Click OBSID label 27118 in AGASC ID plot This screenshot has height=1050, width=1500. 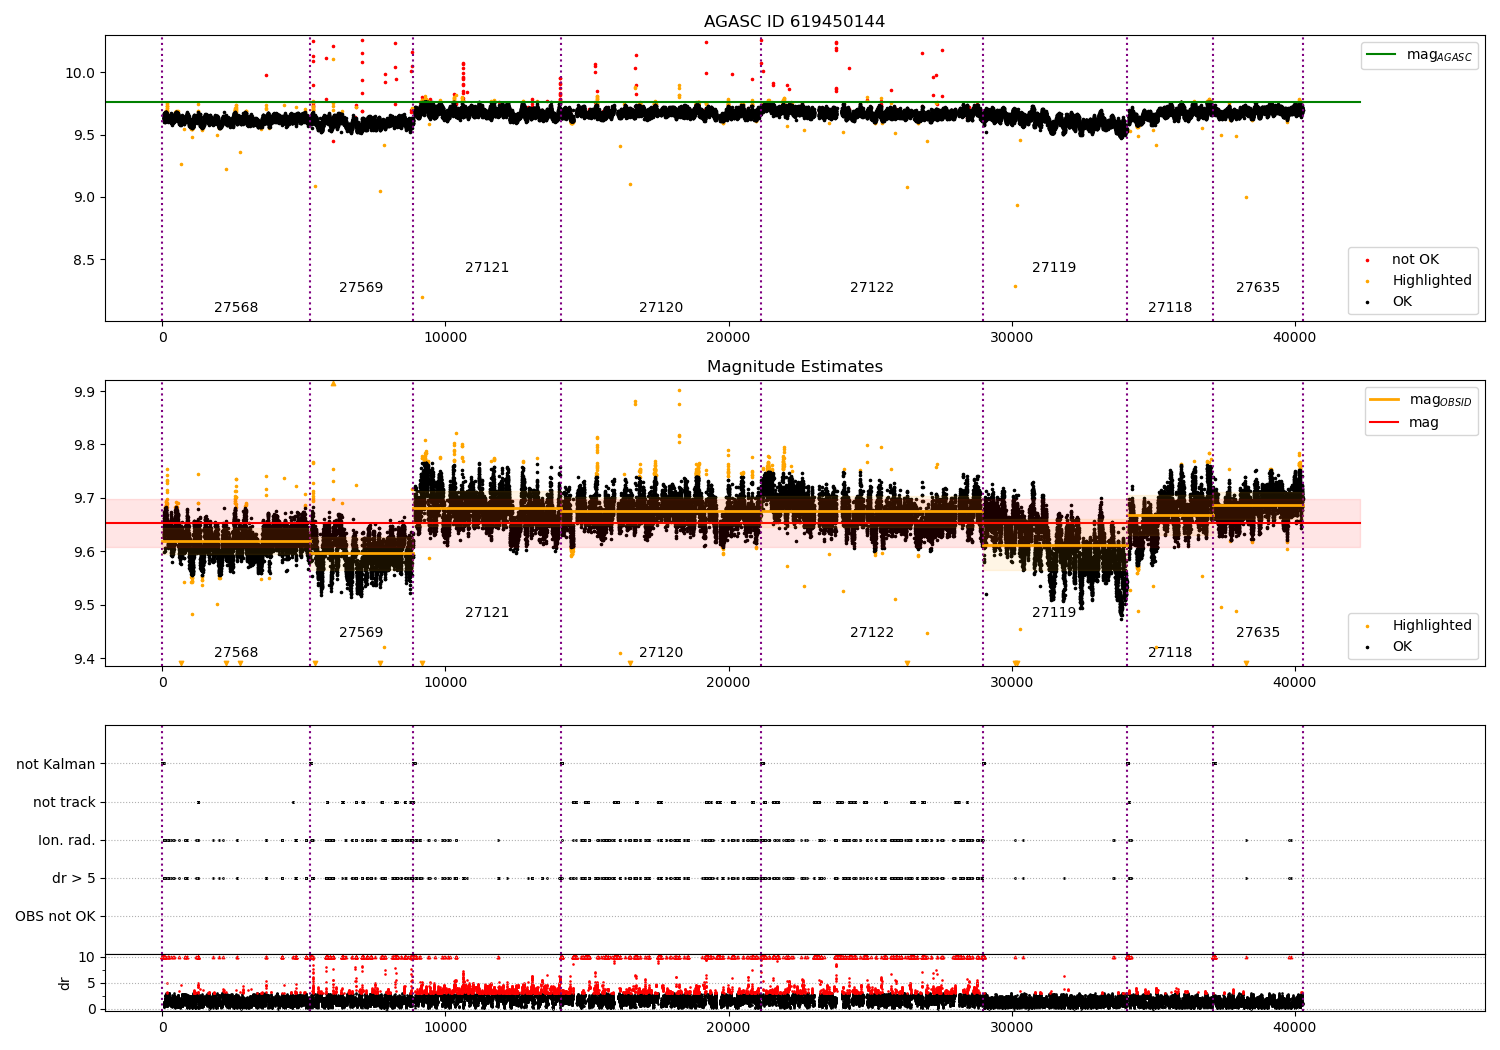click(1170, 308)
